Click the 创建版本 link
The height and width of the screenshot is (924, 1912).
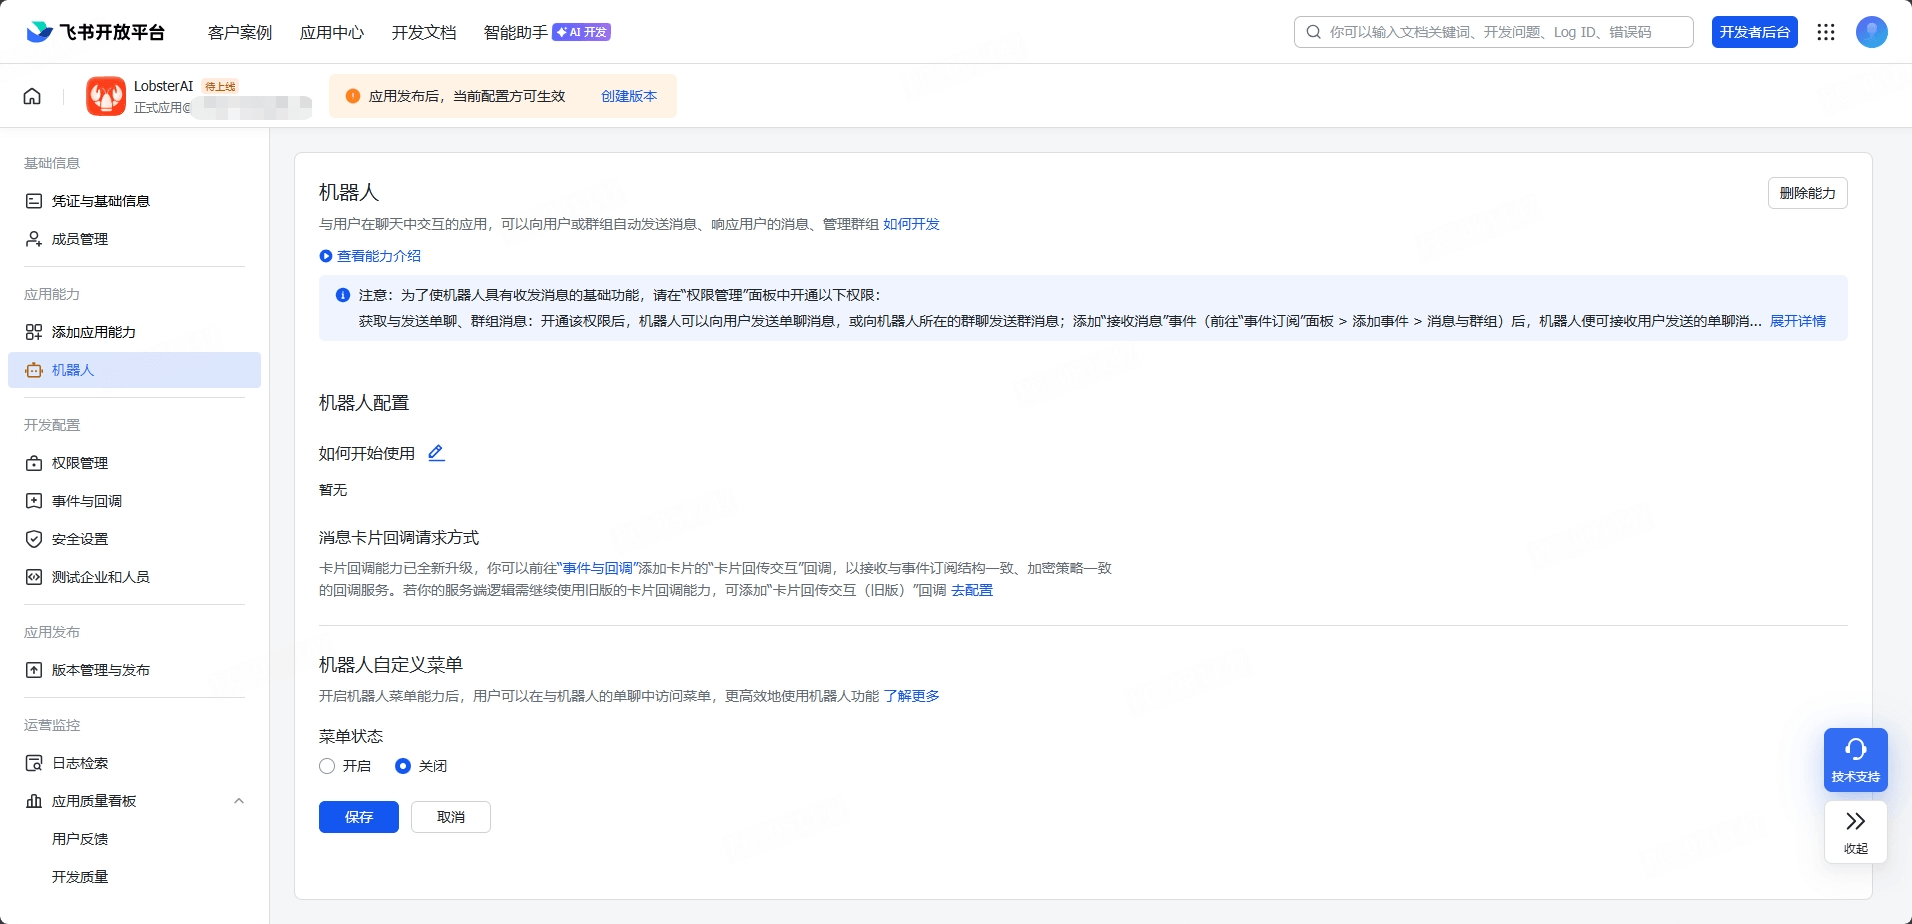pyautogui.click(x=628, y=96)
